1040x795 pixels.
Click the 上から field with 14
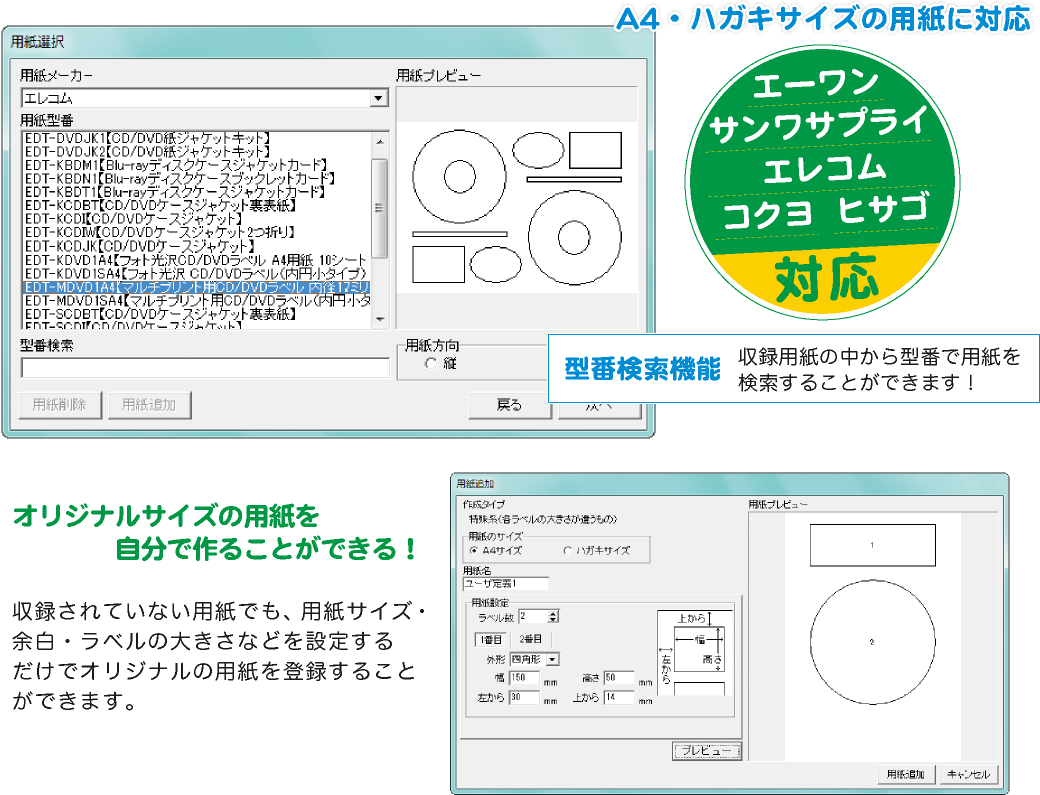point(619,698)
